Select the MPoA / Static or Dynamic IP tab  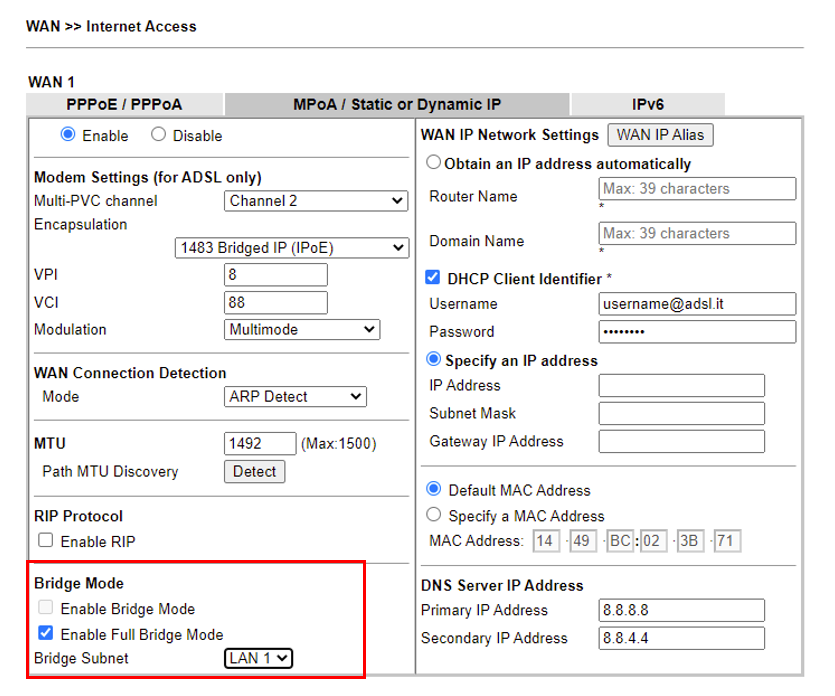coord(397,104)
